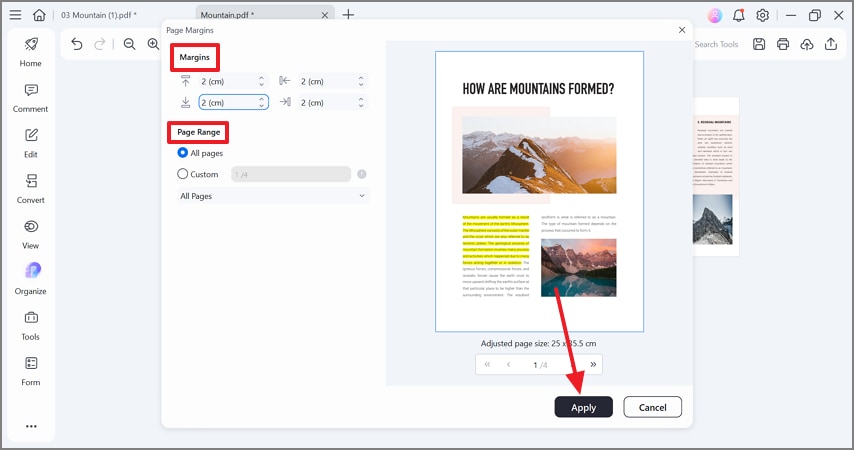Image resolution: width=854 pixels, height=450 pixels.
Task: Go to the first preview page
Action: pos(487,364)
